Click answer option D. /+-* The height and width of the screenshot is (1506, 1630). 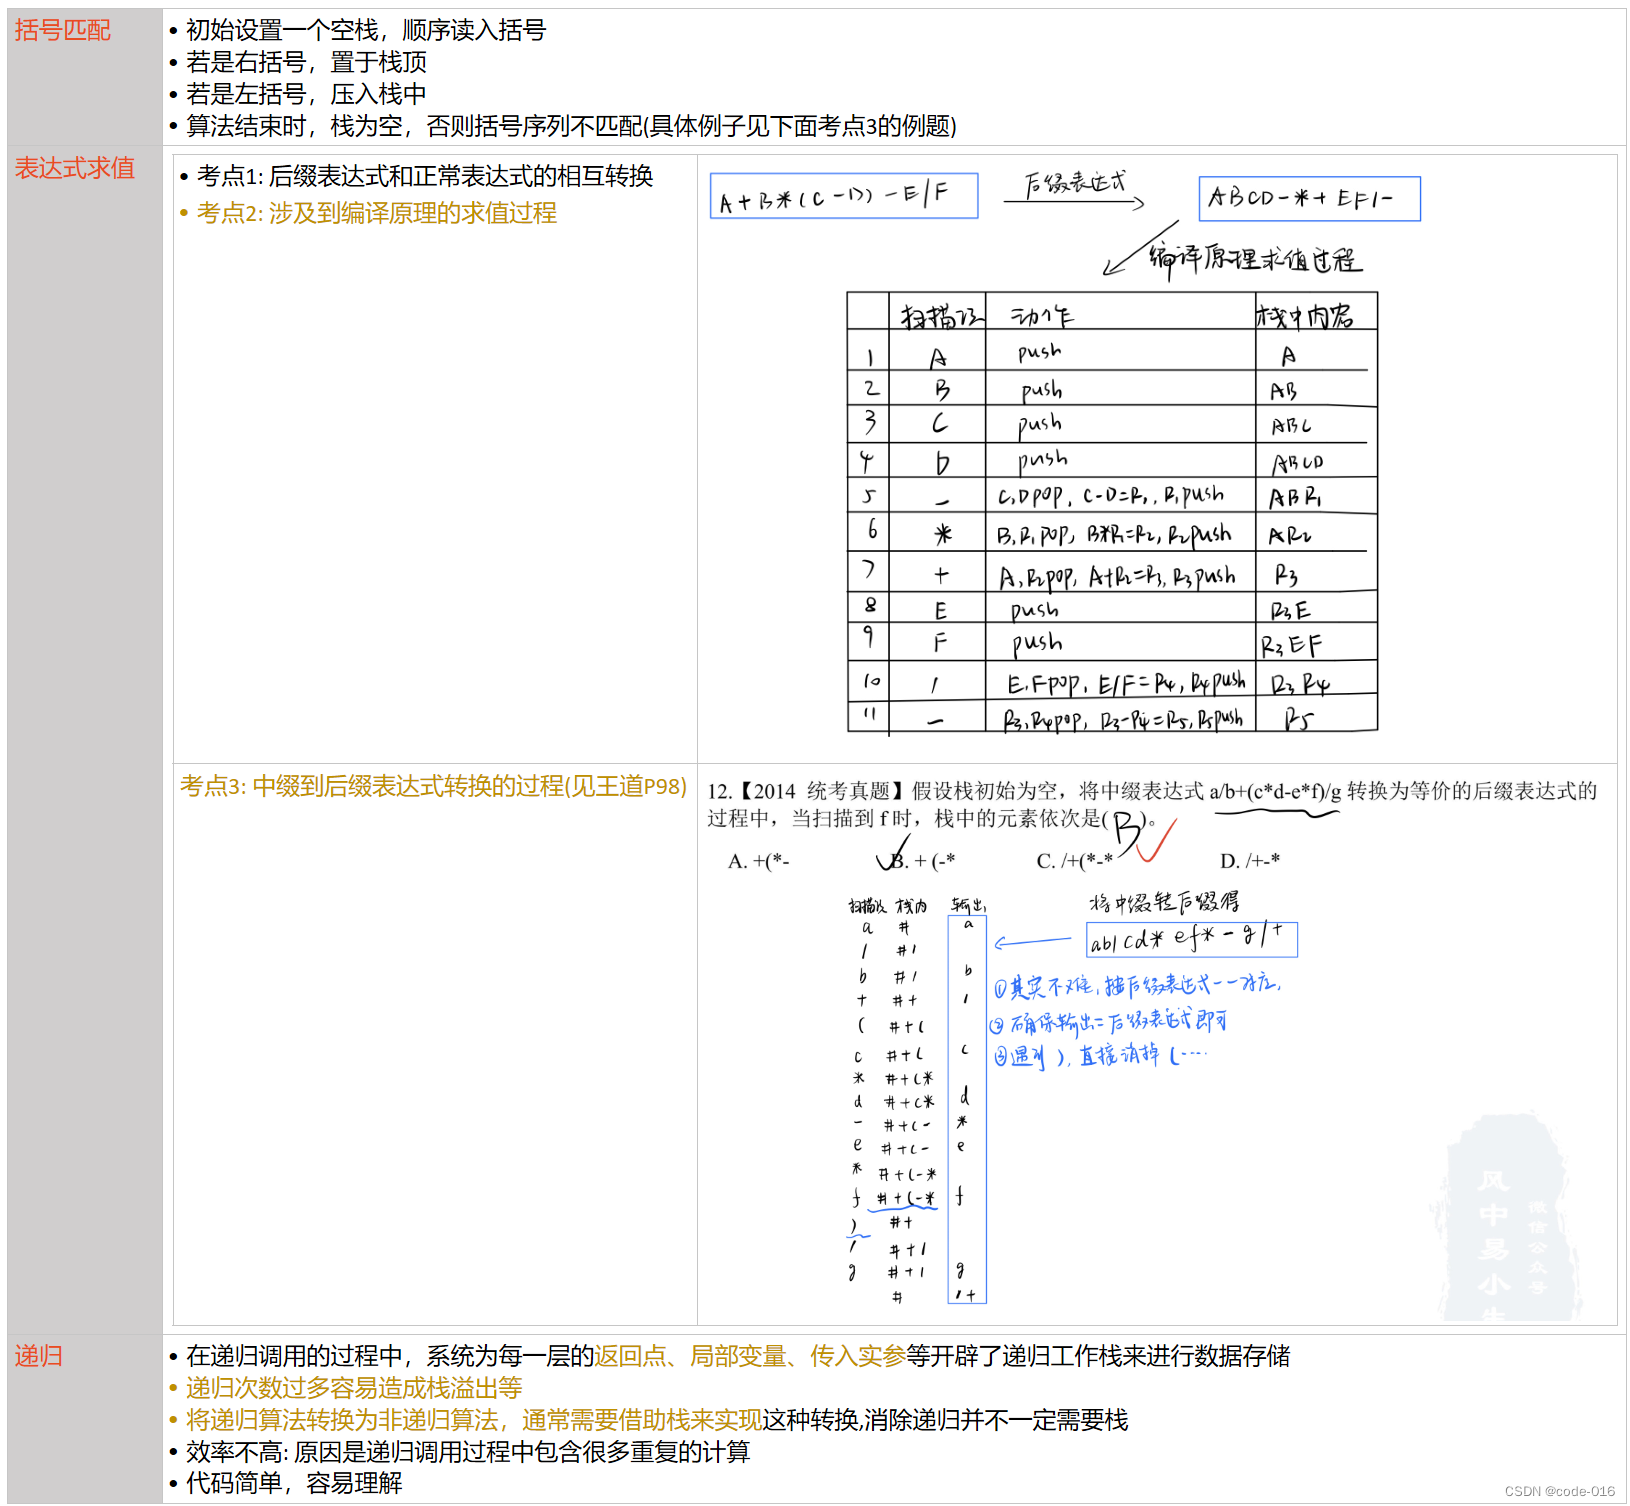(x=1250, y=861)
